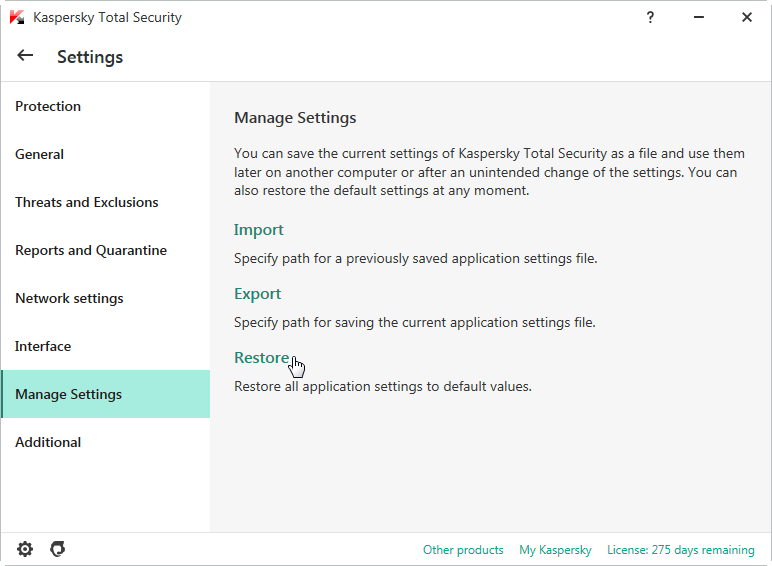Click the License days remaining link
This screenshot has height=566, width=772.
click(x=680, y=550)
